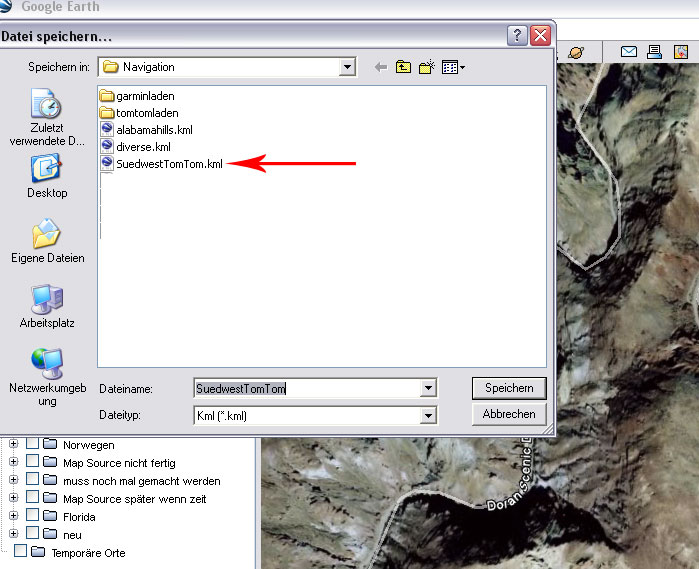699x569 pixels.
Task: Go to Eigene Dateien in sidebar
Action: pos(47,240)
